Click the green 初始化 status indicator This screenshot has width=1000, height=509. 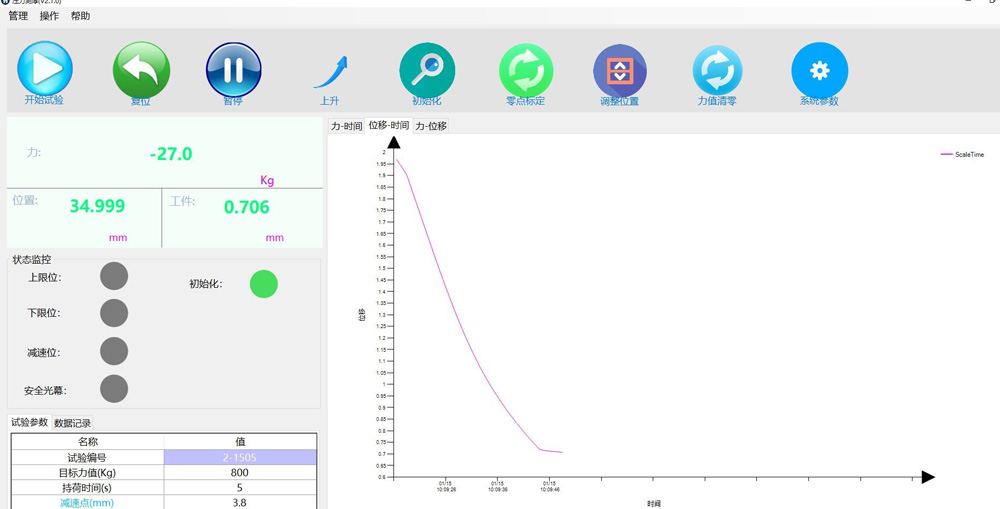coord(263,284)
